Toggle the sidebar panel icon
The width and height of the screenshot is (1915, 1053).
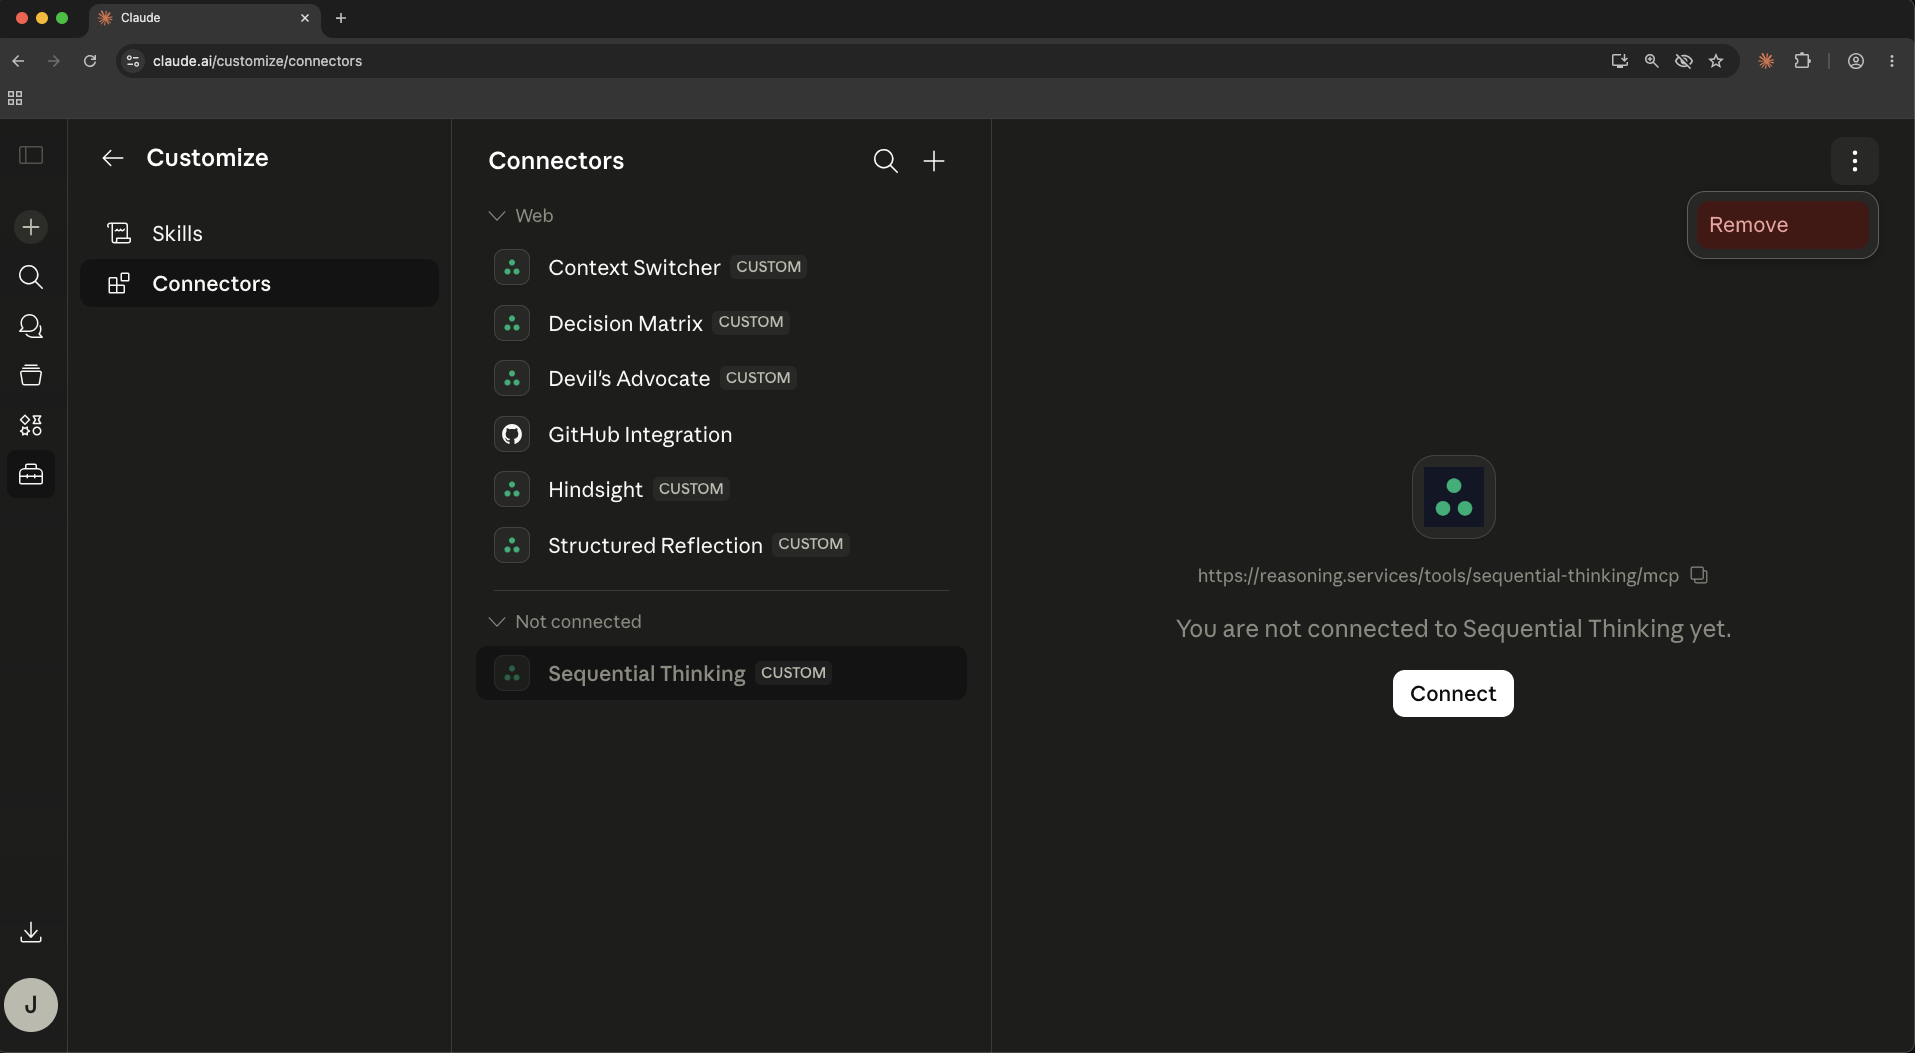coord(31,155)
